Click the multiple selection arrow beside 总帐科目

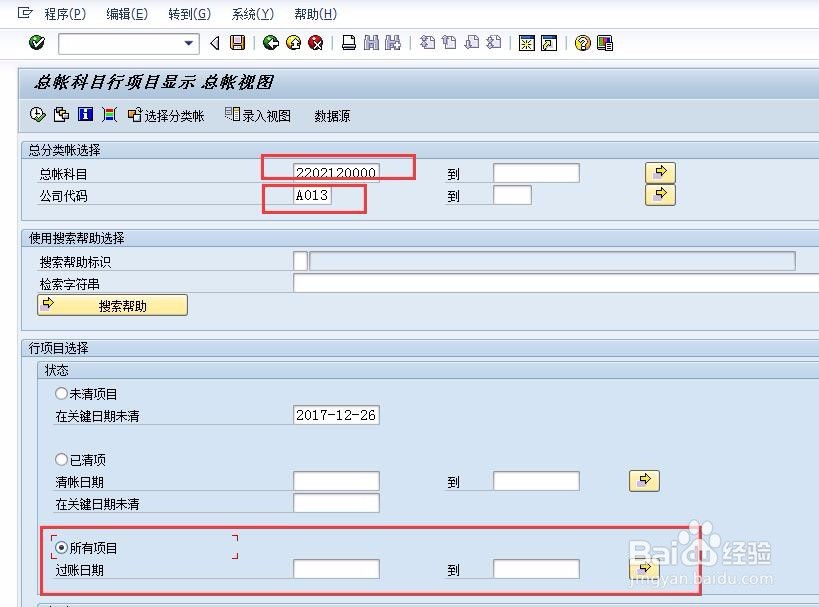point(660,171)
